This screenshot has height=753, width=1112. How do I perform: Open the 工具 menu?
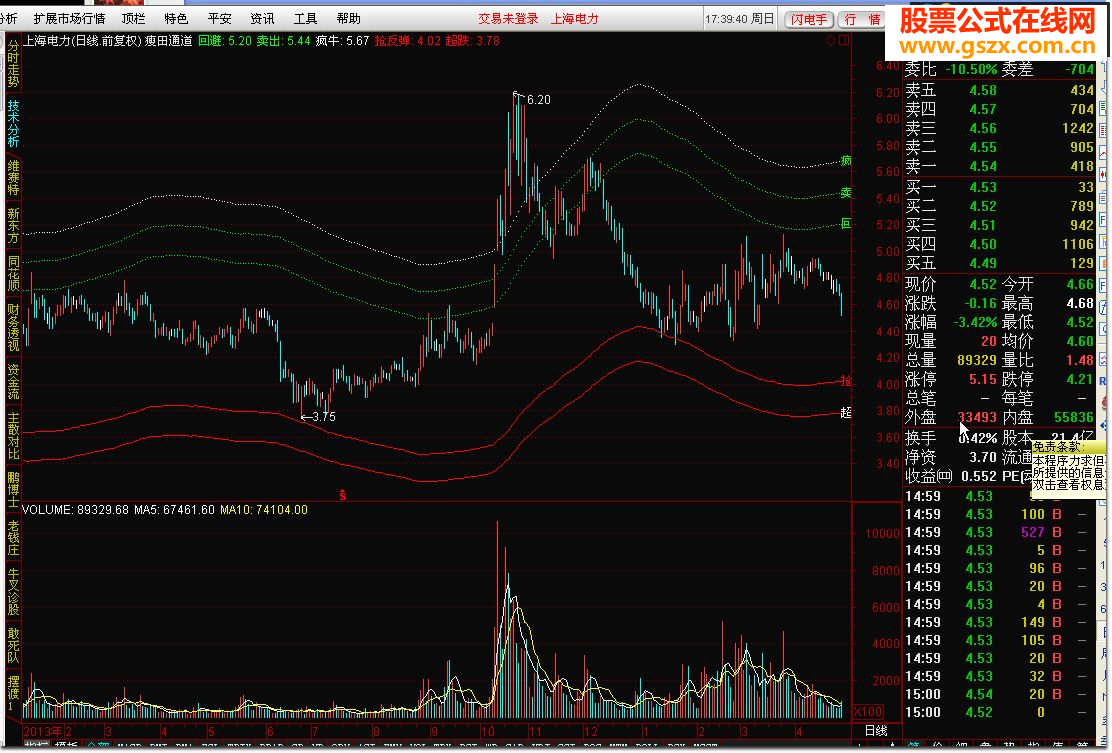[306, 18]
